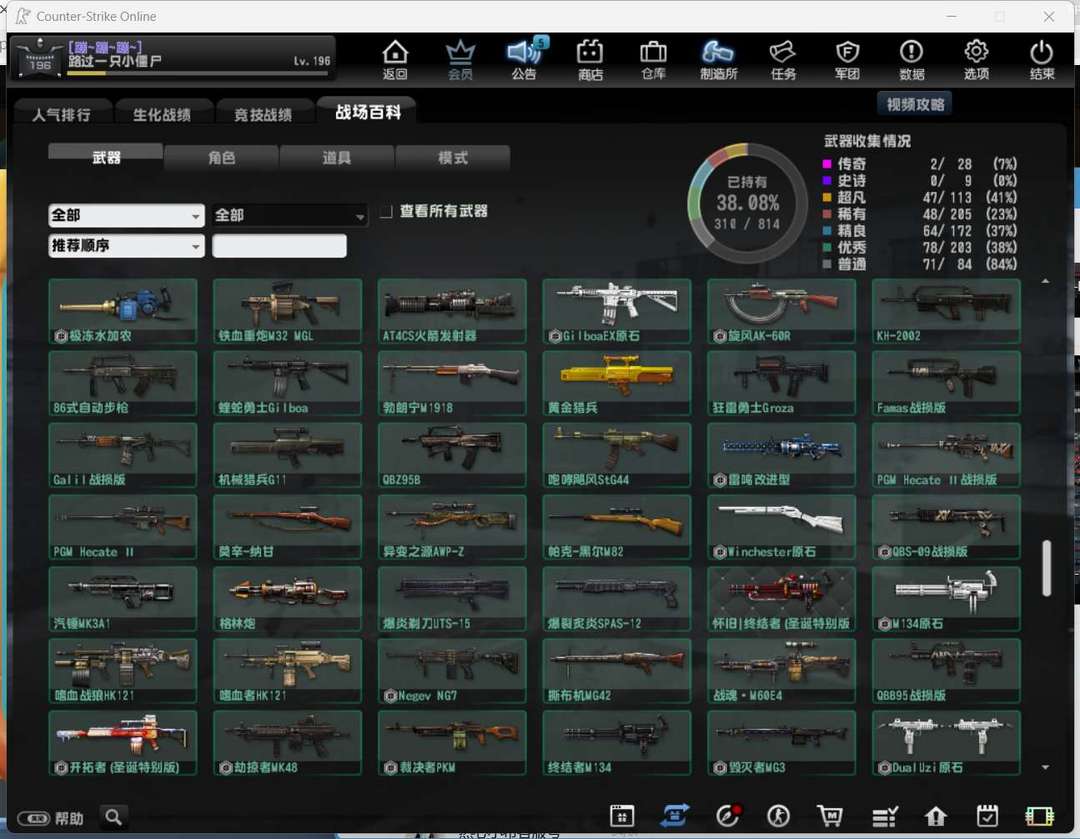
Task: Select the 开拓者(圣诞特别版) weapon card
Action: tap(123, 743)
